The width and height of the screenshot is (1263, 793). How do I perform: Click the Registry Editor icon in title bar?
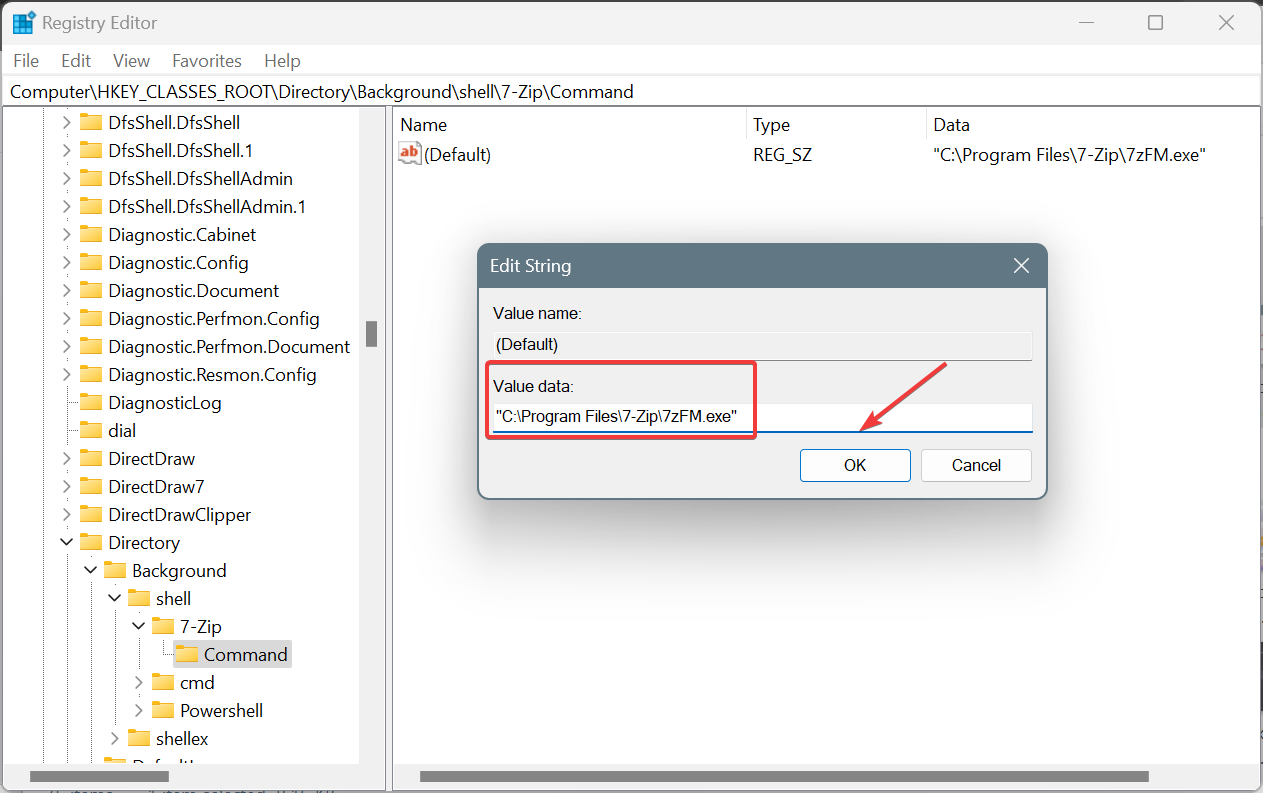click(x=21, y=21)
